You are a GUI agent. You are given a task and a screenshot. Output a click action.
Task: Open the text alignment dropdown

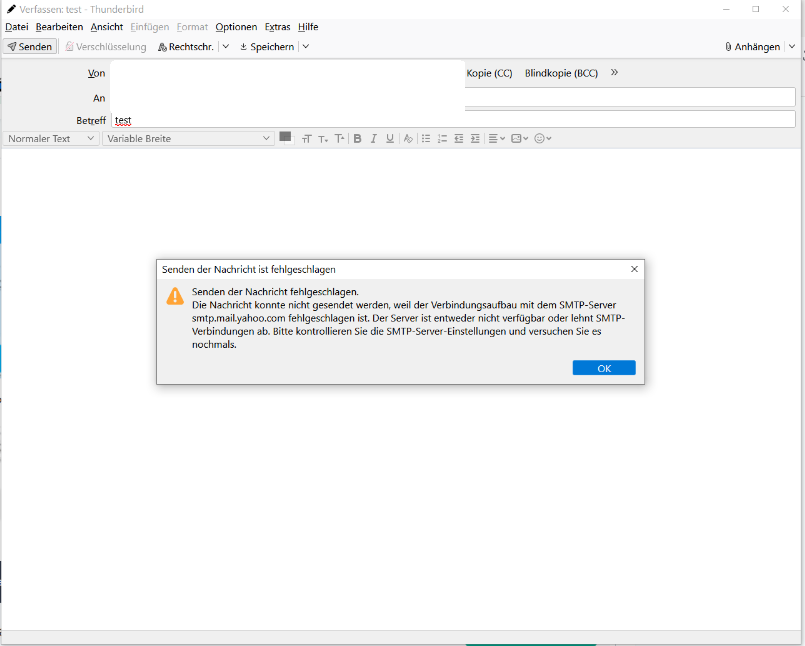(496, 139)
